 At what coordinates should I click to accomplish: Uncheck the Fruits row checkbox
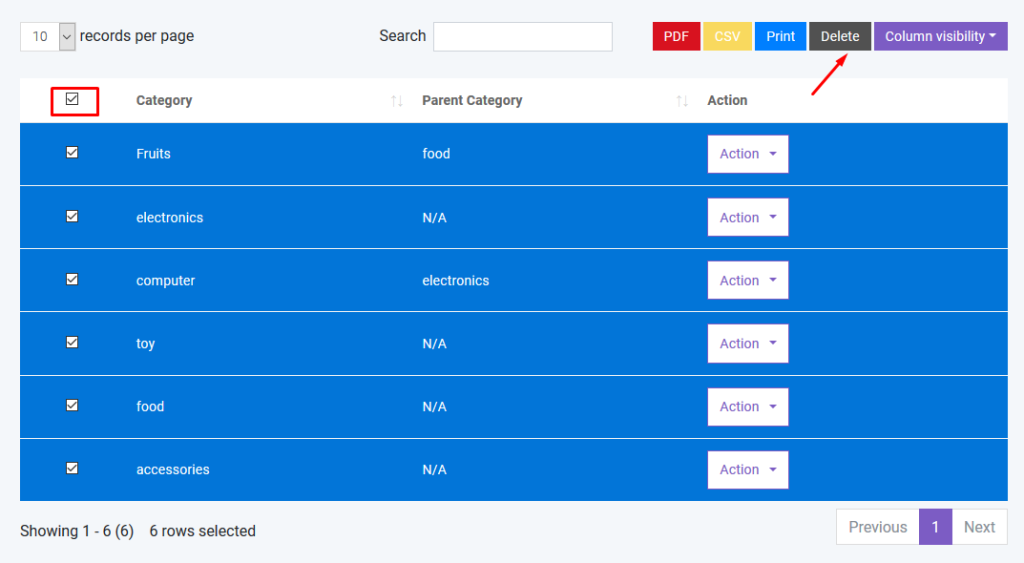tap(72, 153)
